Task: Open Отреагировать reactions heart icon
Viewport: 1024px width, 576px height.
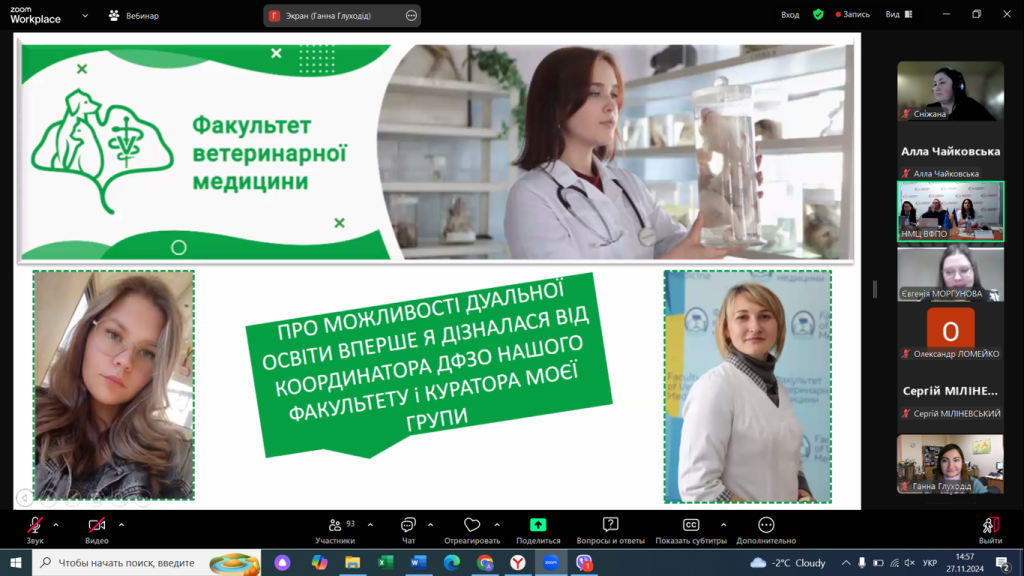Action: [472, 525]
